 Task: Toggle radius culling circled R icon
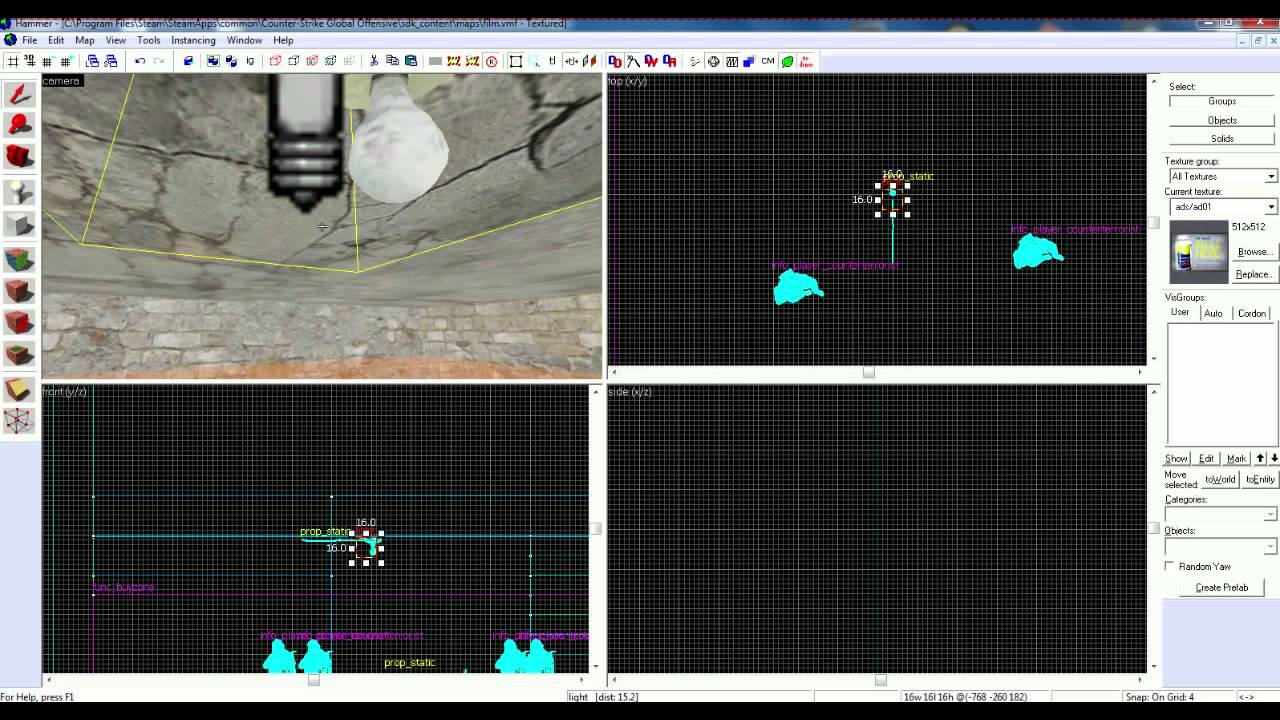click(491, 61)
